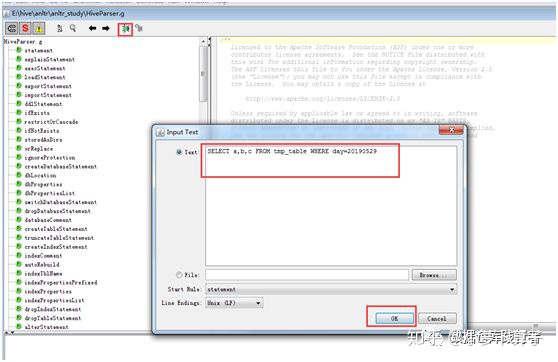558x362 pixels.
Task: Click the sort rules toolbar icon
Action: pos(59,28)
